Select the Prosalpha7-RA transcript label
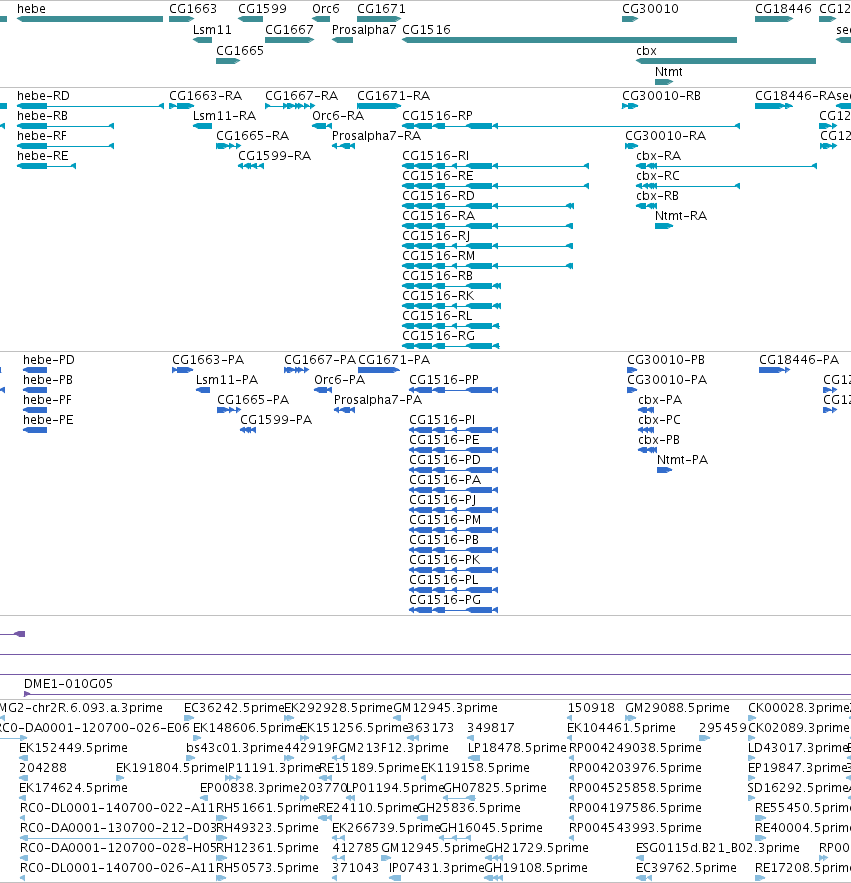 pyautogui.click(x=376, y=136)
